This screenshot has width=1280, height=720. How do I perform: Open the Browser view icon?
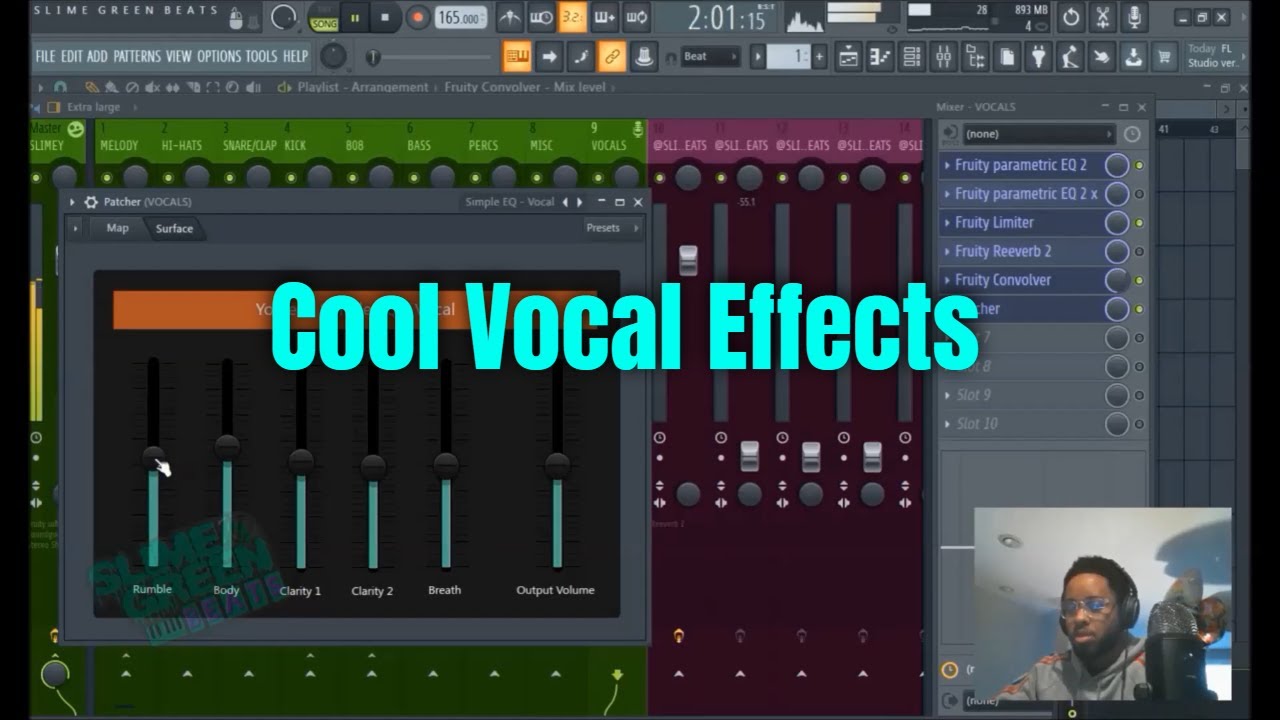975,57
